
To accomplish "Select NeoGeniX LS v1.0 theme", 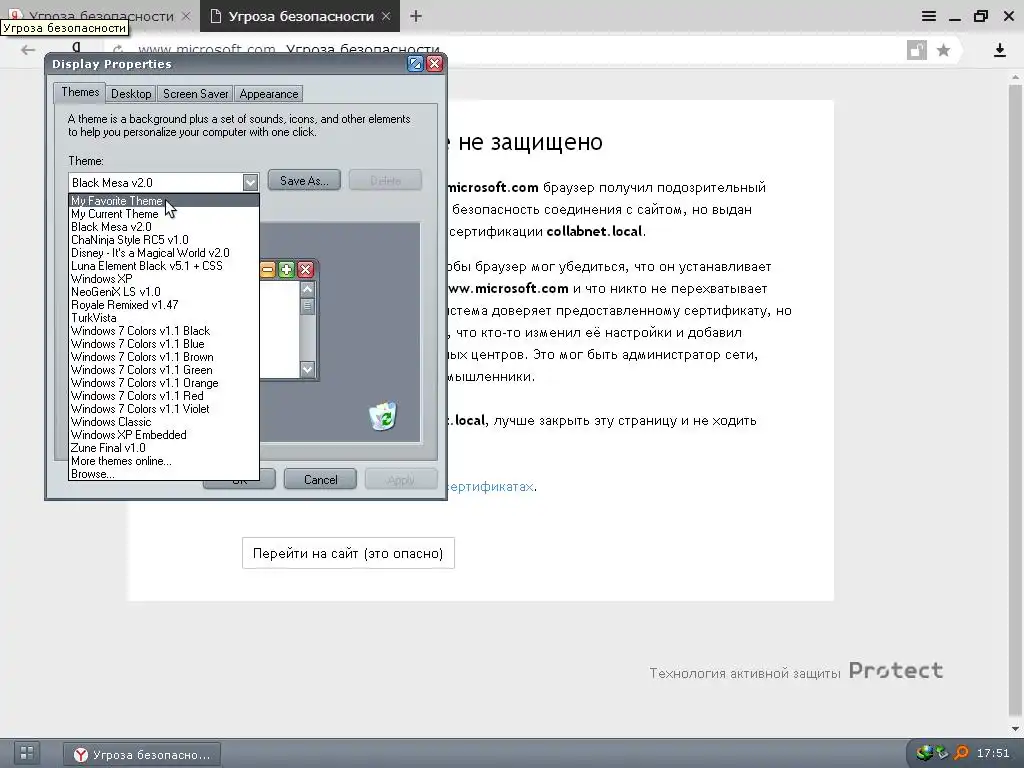I will click(164, 292).
